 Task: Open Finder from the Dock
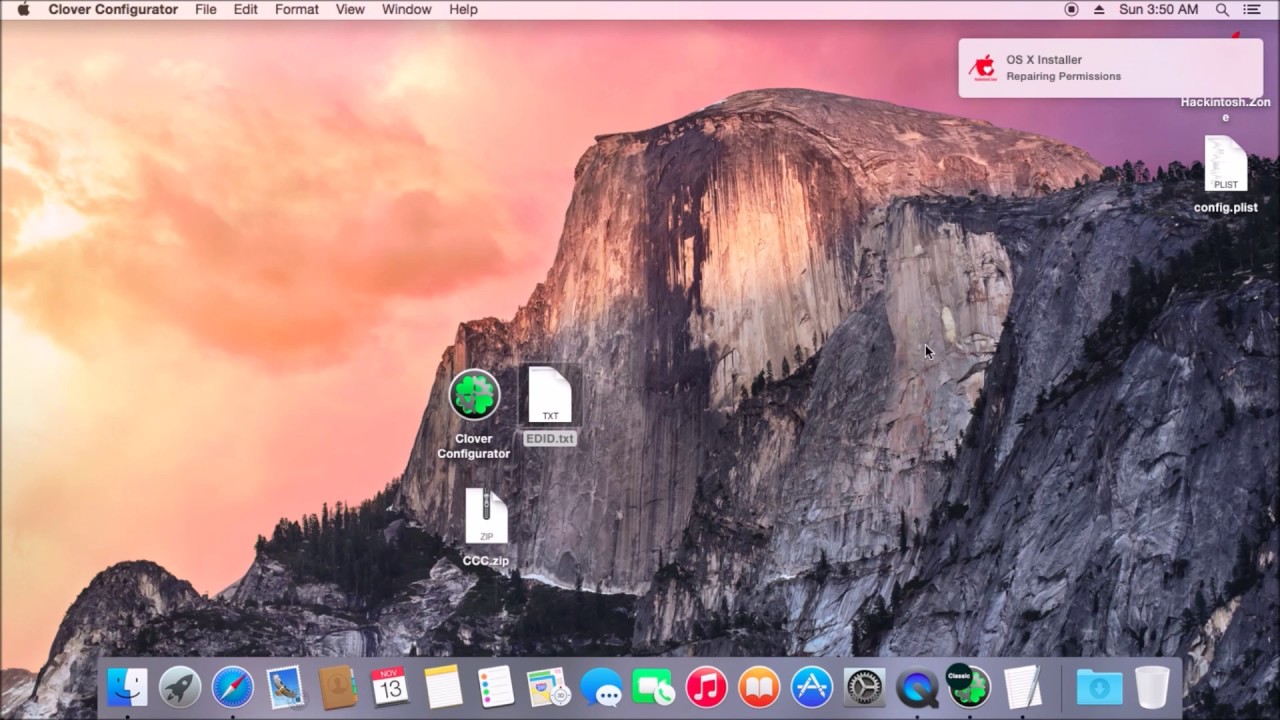pyautogui.click(x=128, y=687)
